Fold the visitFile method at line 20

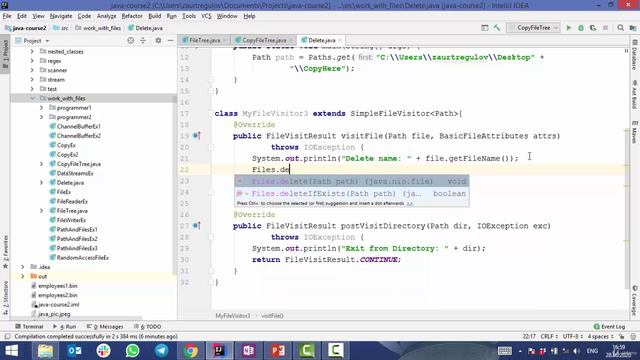point(211,147)
